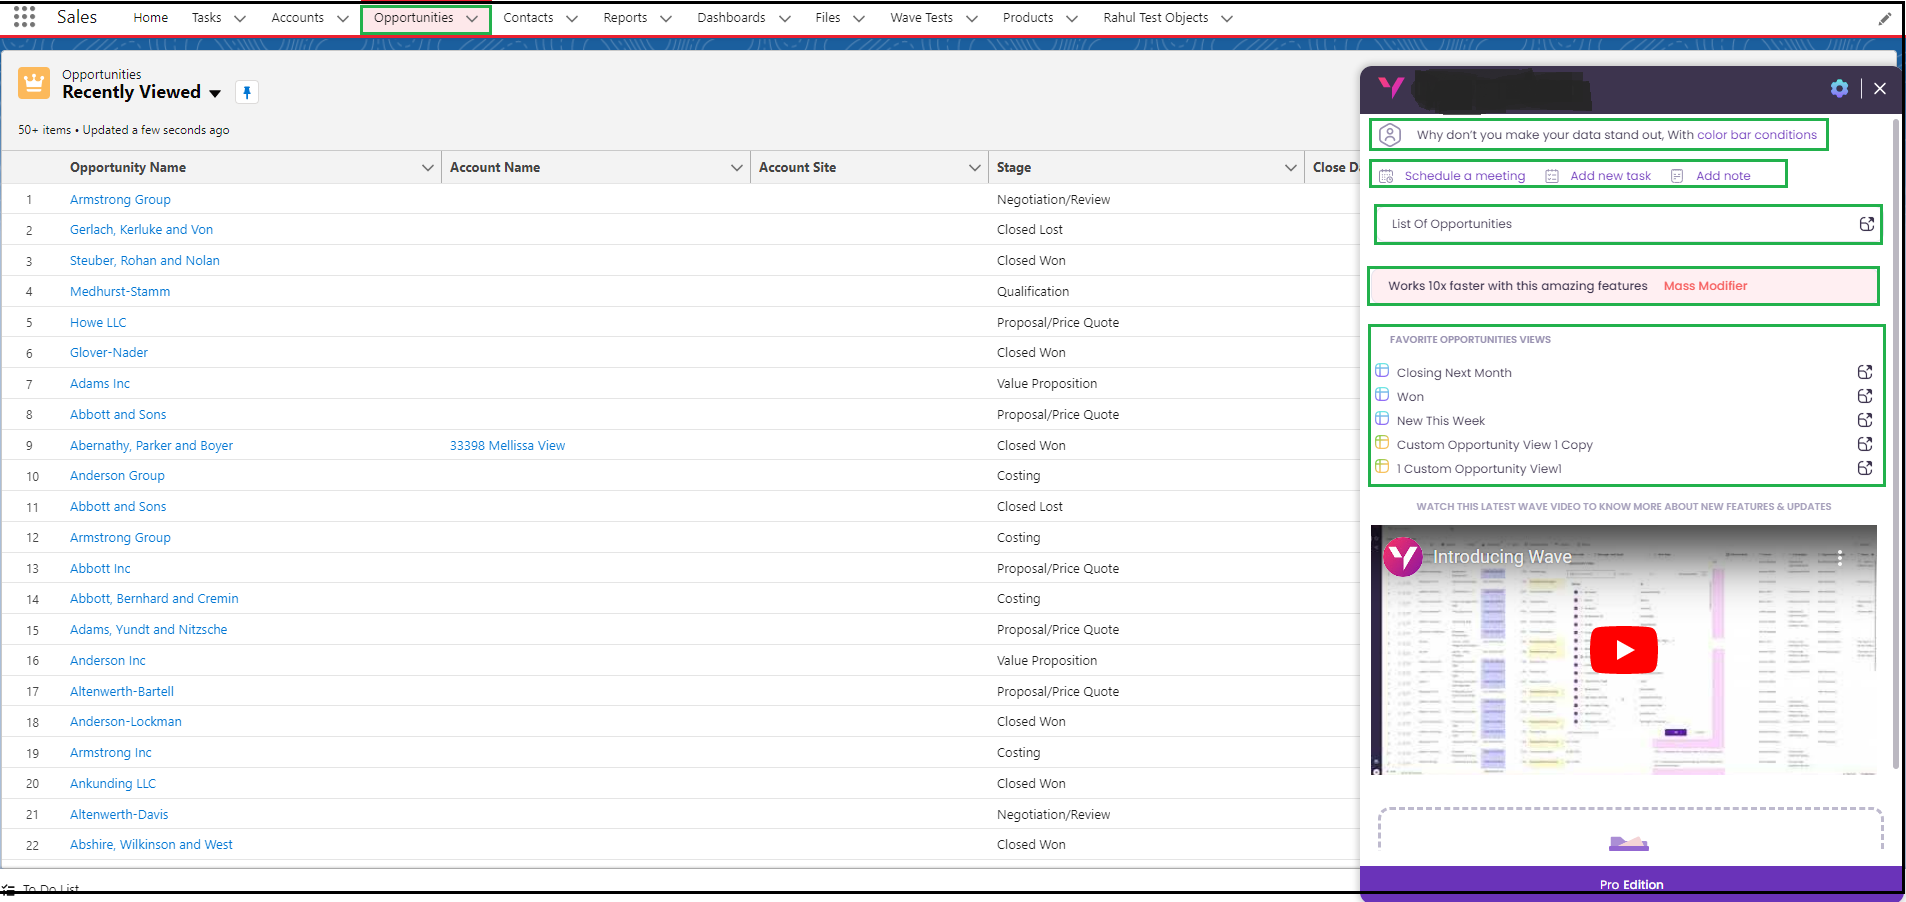
Task: Expand the Tasks tab dropdown arrow
Action: (x=240, y=18)
